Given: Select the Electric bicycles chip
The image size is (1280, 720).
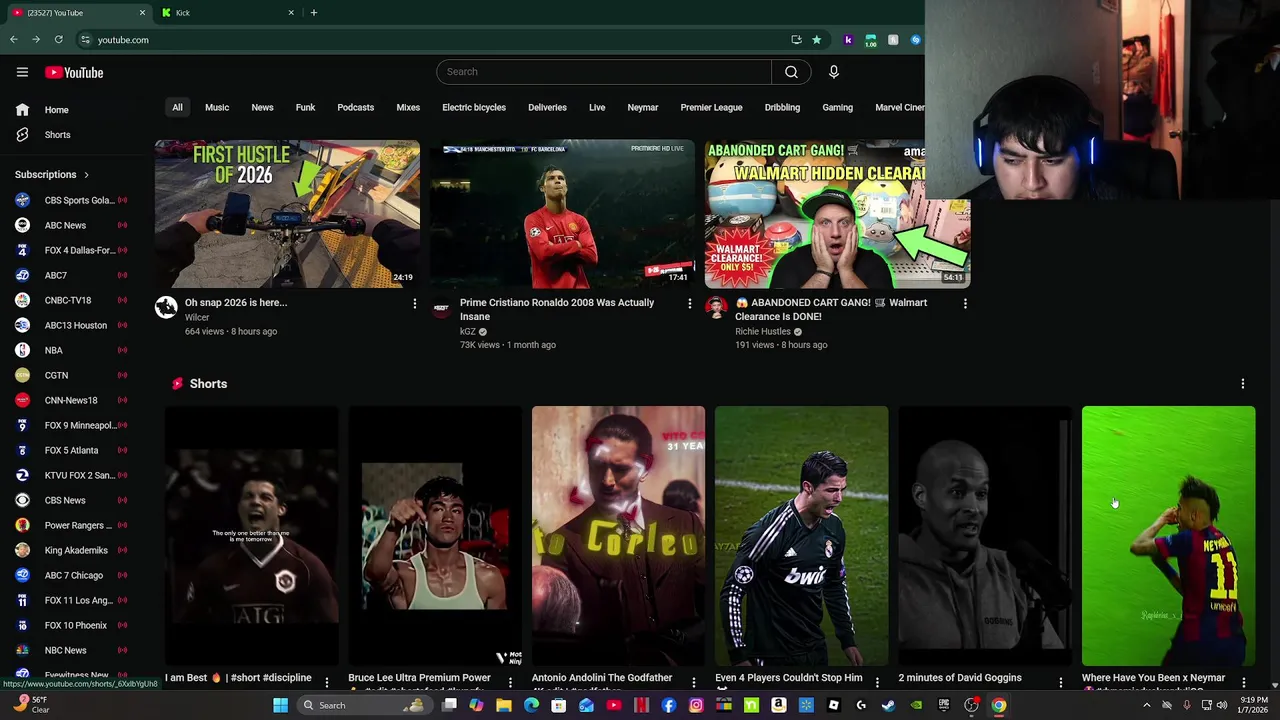Looking at the screenshot, I should coord(474,107).
